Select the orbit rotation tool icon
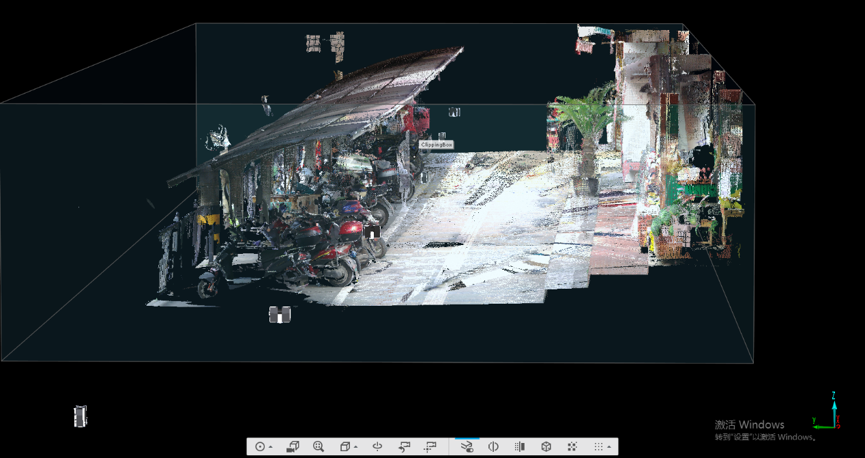This screenshot has width=865, height=458. (x=378, y=447)
